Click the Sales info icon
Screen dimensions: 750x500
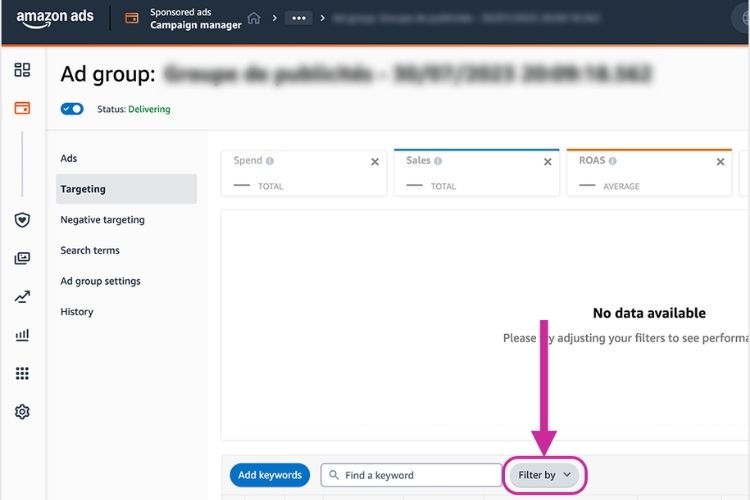click(438, 161)
